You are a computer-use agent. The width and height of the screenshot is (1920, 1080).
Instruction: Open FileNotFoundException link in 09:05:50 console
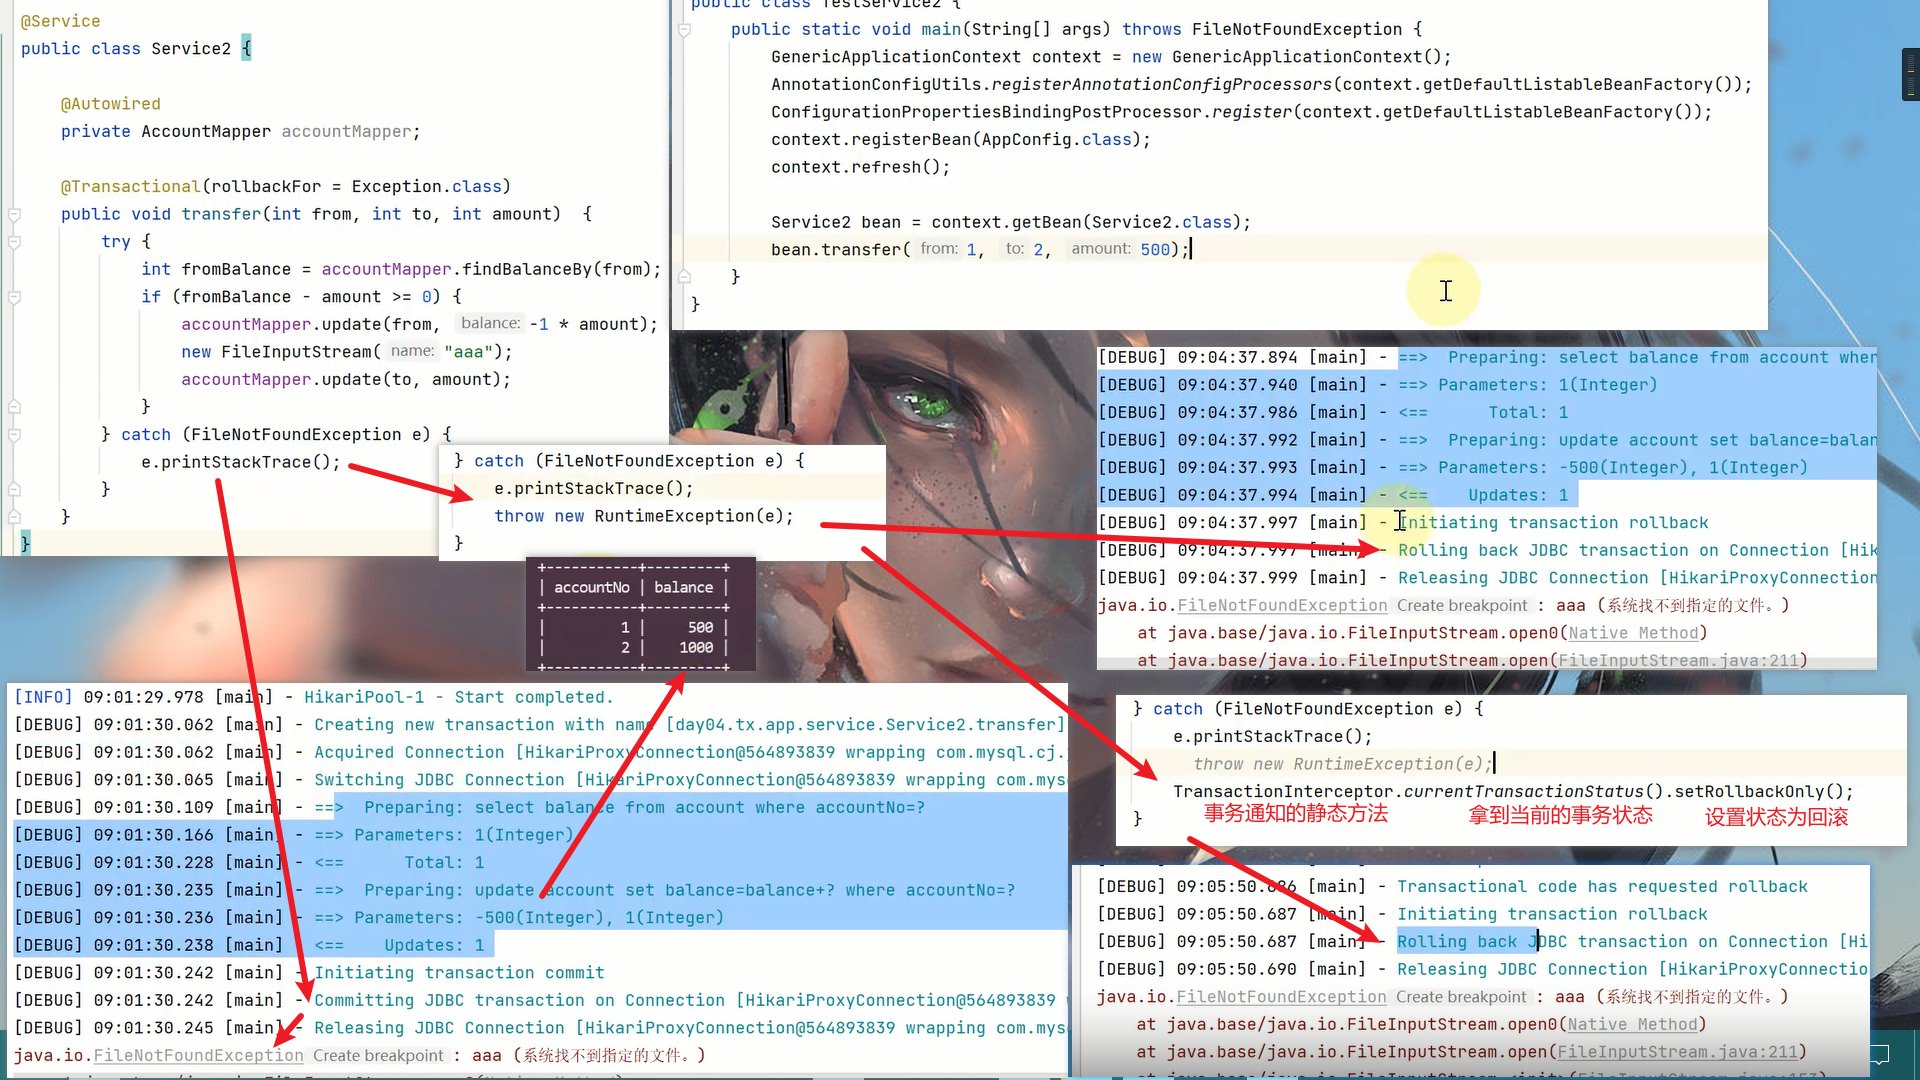pos(1281,997)
